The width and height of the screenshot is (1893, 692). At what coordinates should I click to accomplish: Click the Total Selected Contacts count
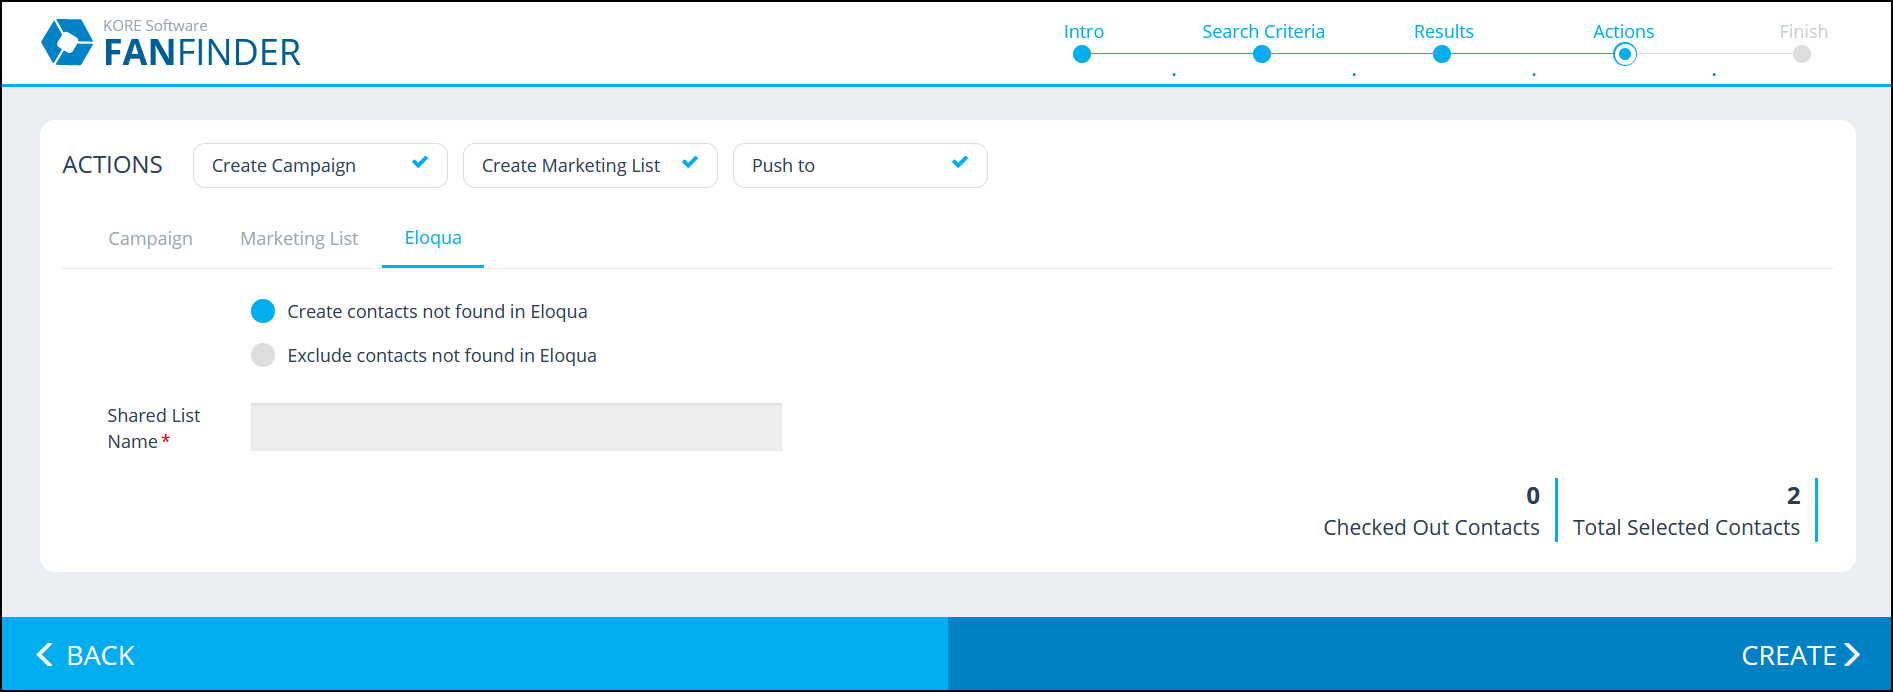1793,495
